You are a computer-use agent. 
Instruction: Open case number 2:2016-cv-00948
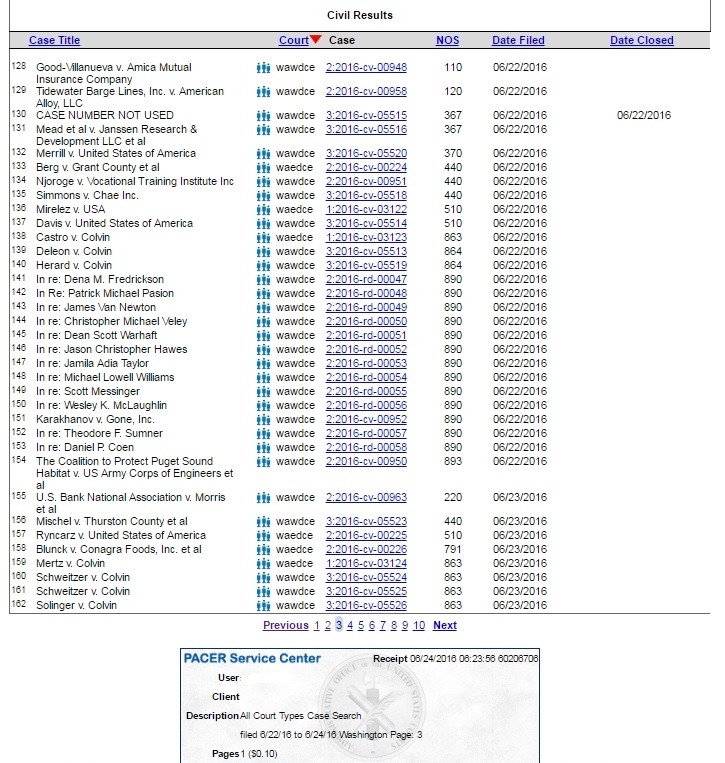click(x=366, y=68)
